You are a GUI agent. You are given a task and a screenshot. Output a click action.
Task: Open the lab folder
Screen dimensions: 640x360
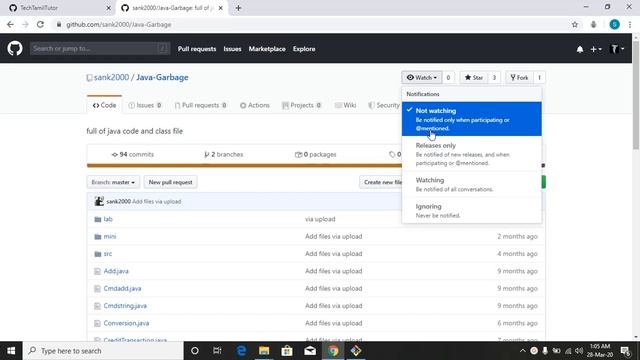point(108,219)
